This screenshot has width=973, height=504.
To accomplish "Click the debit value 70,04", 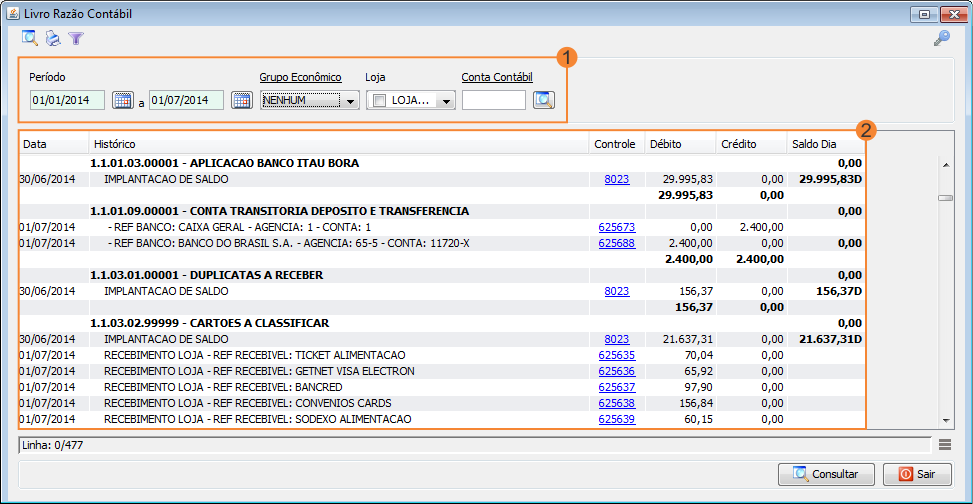I will click(697, 356).
